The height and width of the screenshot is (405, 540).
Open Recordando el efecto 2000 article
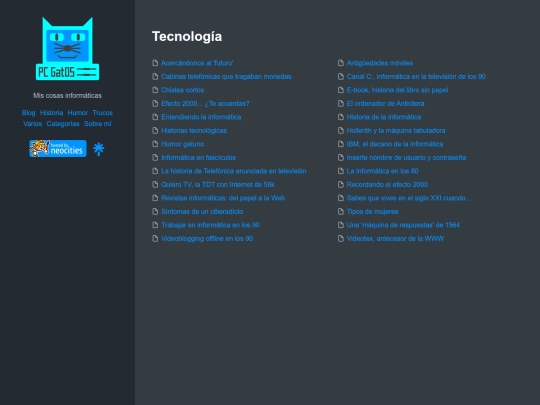point(387,185)
